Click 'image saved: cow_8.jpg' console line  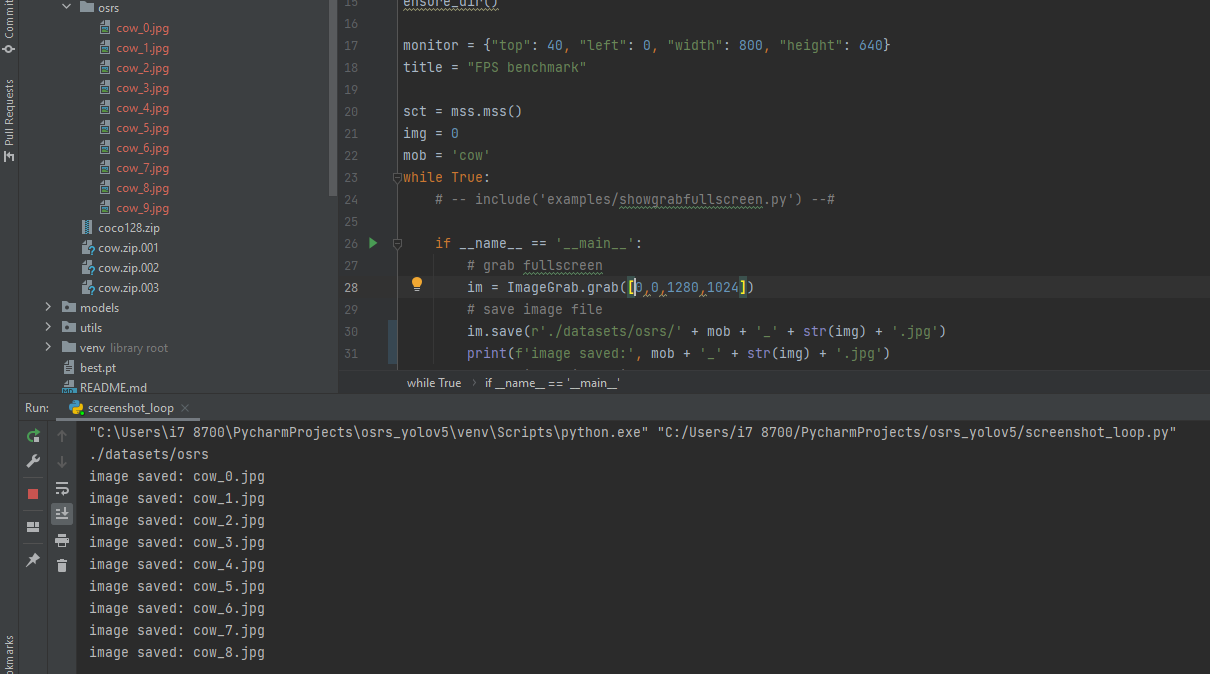point(177,653)
